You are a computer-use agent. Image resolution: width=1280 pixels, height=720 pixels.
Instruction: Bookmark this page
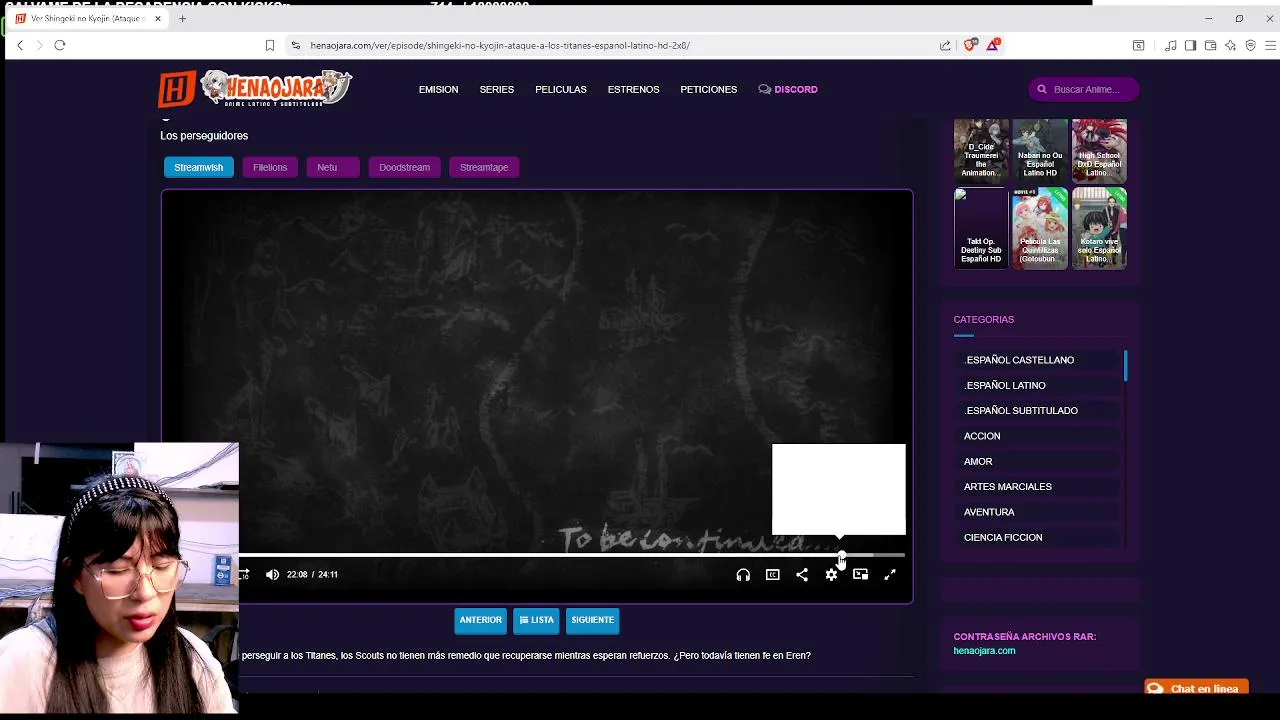click(x=269, y=45)
